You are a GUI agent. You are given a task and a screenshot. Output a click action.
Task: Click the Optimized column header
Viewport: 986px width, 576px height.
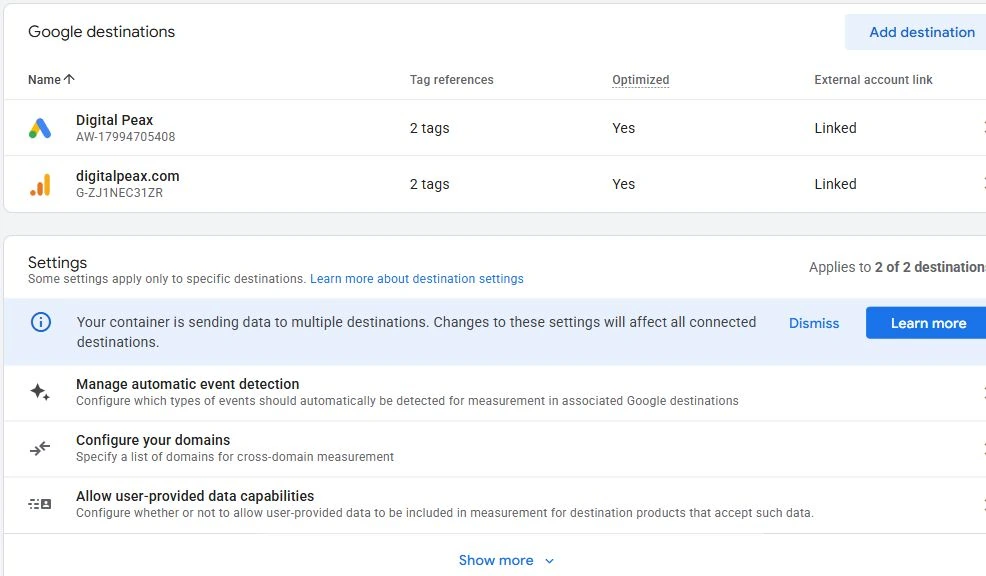(640, 80)
